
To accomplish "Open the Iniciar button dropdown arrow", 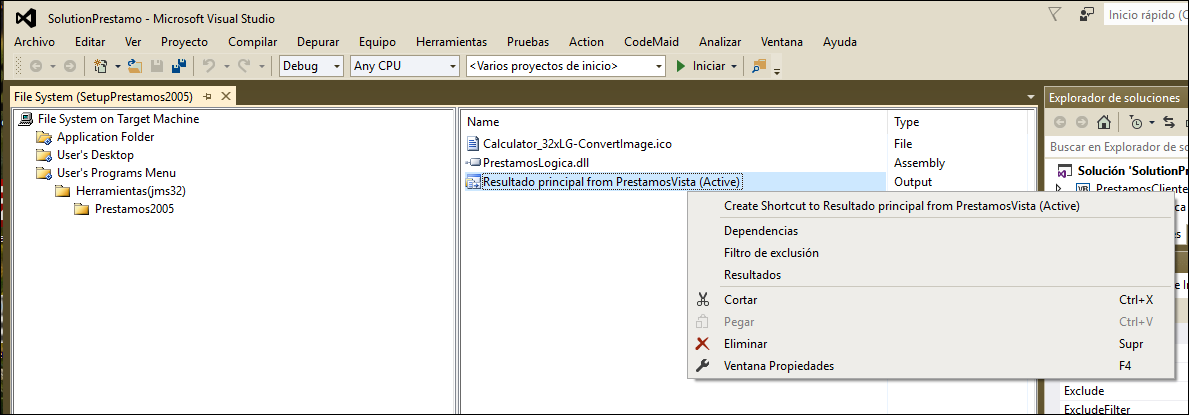I will click(734, 67).
